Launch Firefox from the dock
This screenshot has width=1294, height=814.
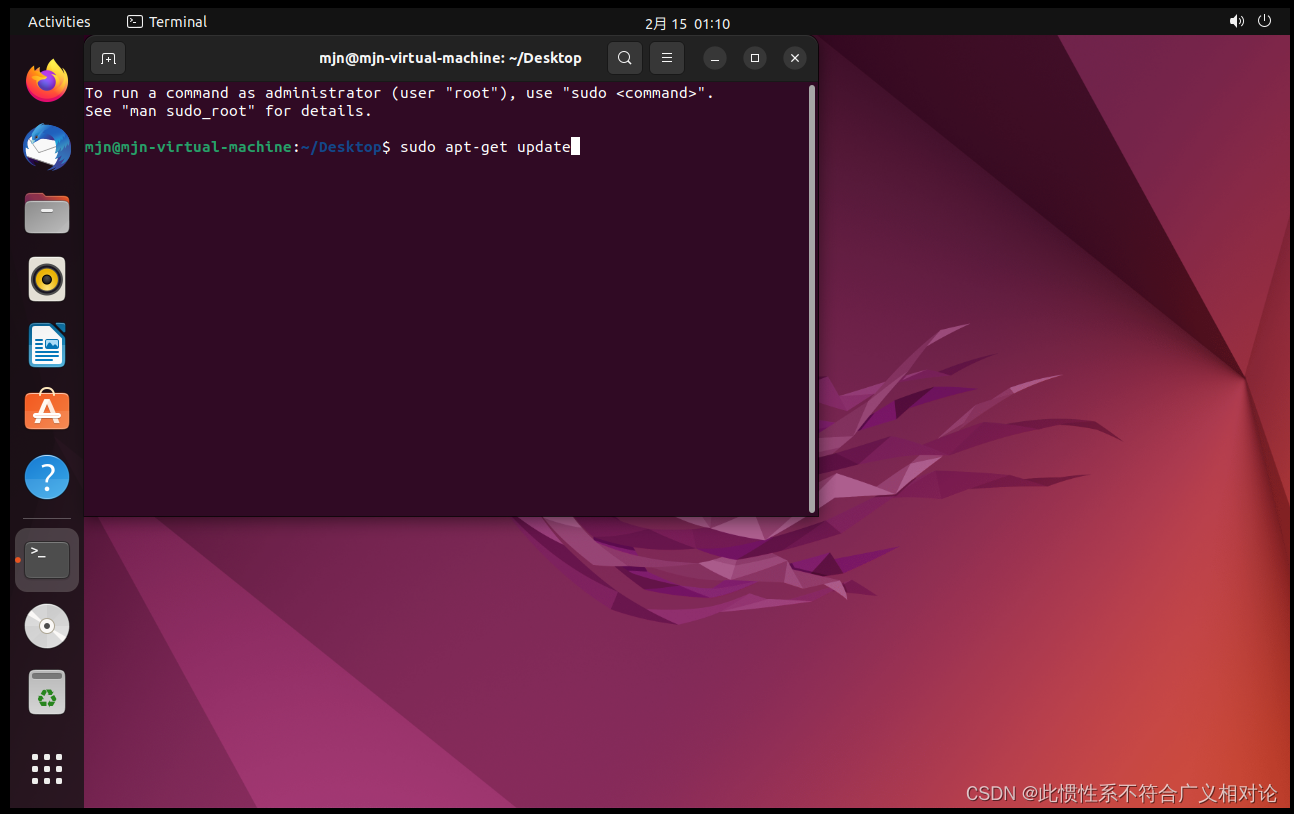point(46,81)
